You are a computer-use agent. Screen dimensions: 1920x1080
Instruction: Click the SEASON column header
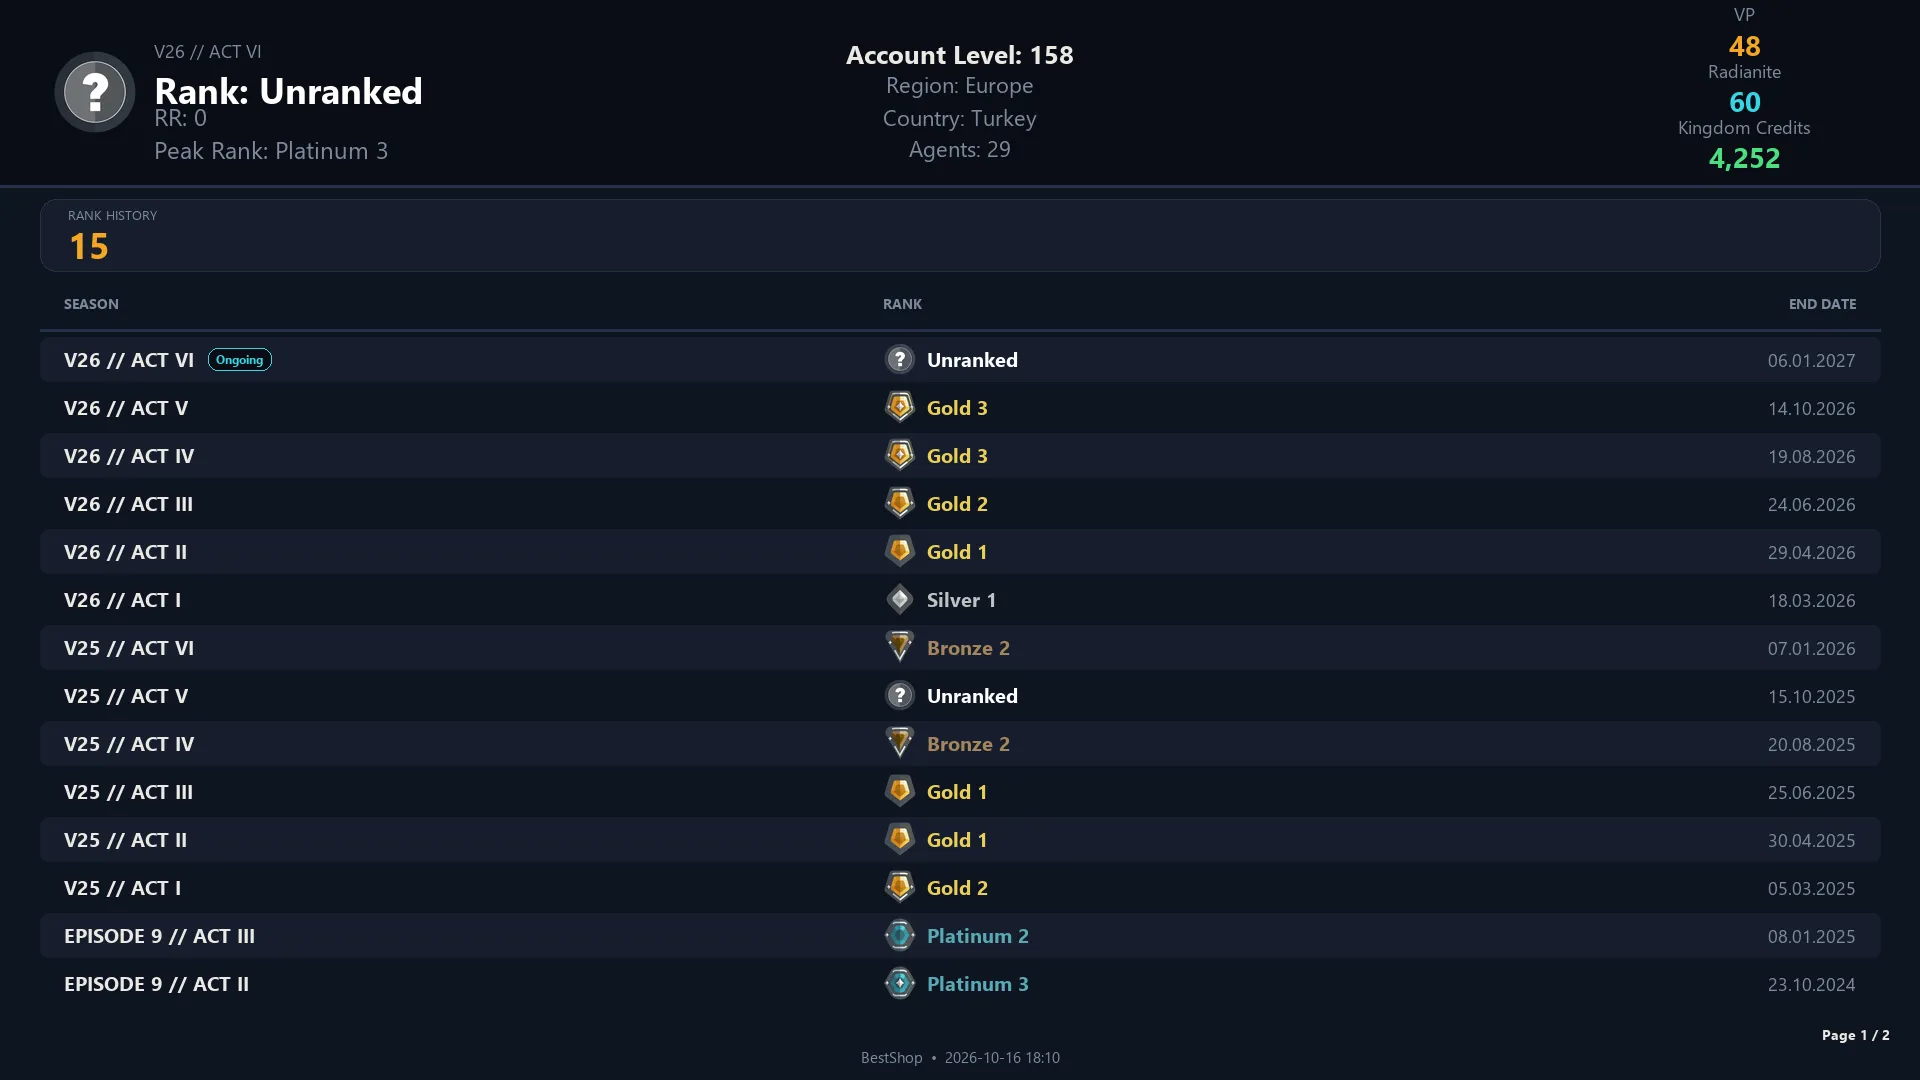point(91,304)
